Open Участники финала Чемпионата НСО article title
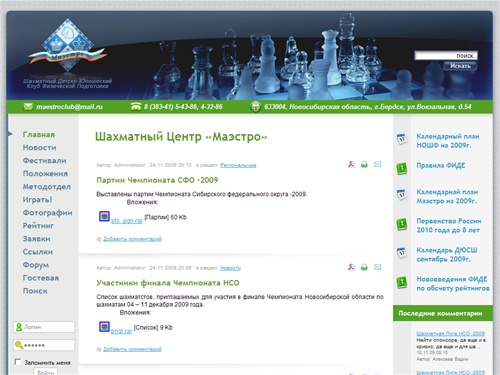Viewport: 500px width, 375px height. coord(168,283)
